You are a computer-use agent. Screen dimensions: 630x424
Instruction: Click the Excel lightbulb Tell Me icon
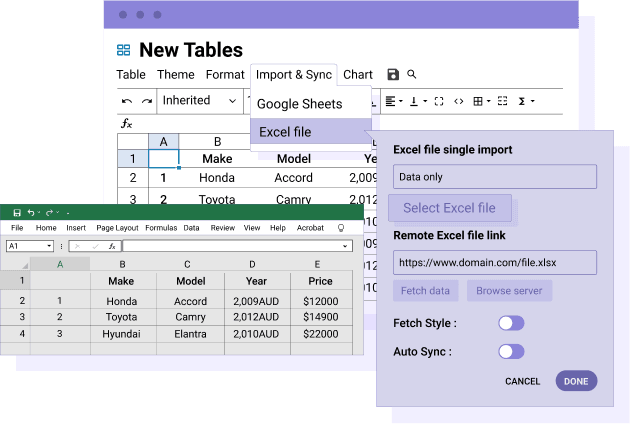coord(341,228)
